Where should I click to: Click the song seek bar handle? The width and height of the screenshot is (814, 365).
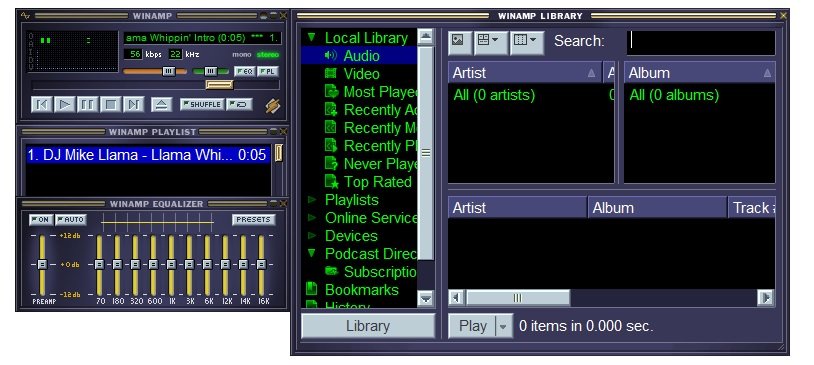[219, 85]
